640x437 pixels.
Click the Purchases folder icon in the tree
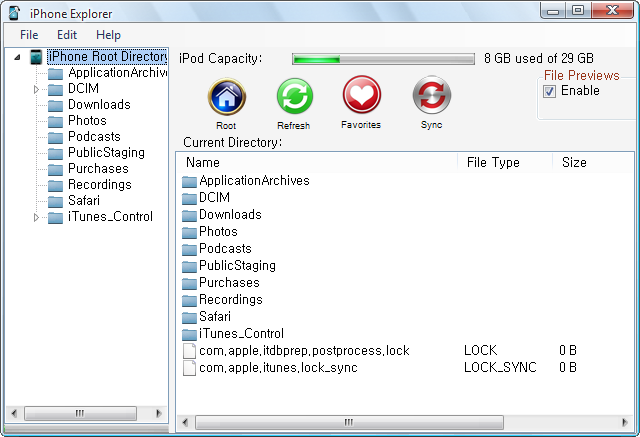pyautogui.click(x=55, y=169)
